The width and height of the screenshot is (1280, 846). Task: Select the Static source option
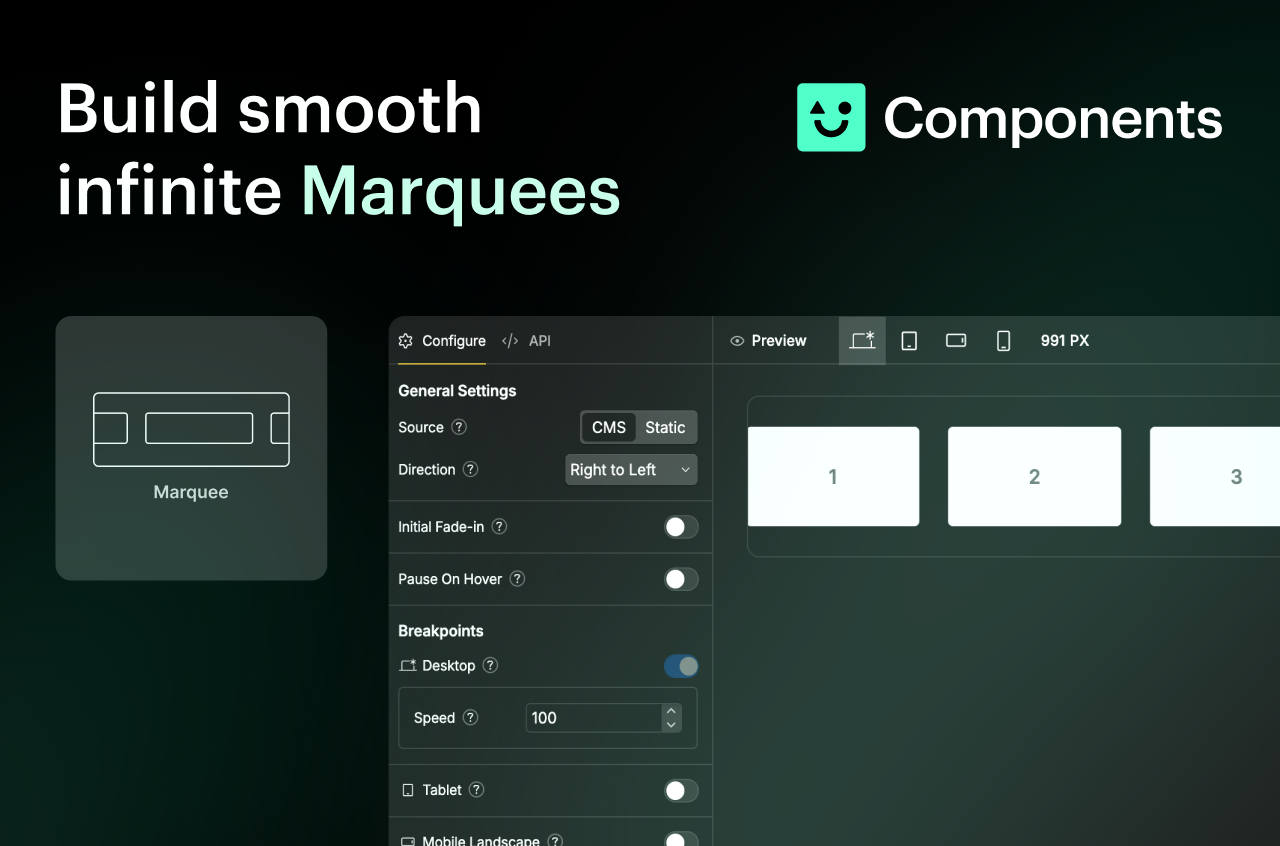coord(665,427)
